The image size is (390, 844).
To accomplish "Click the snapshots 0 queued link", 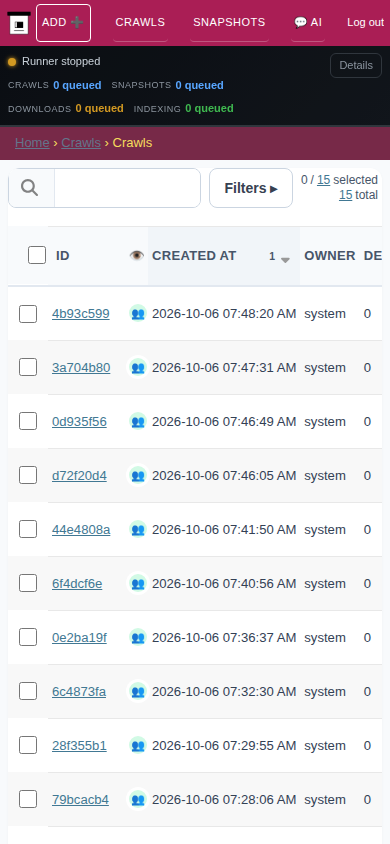I will (200, 85).
